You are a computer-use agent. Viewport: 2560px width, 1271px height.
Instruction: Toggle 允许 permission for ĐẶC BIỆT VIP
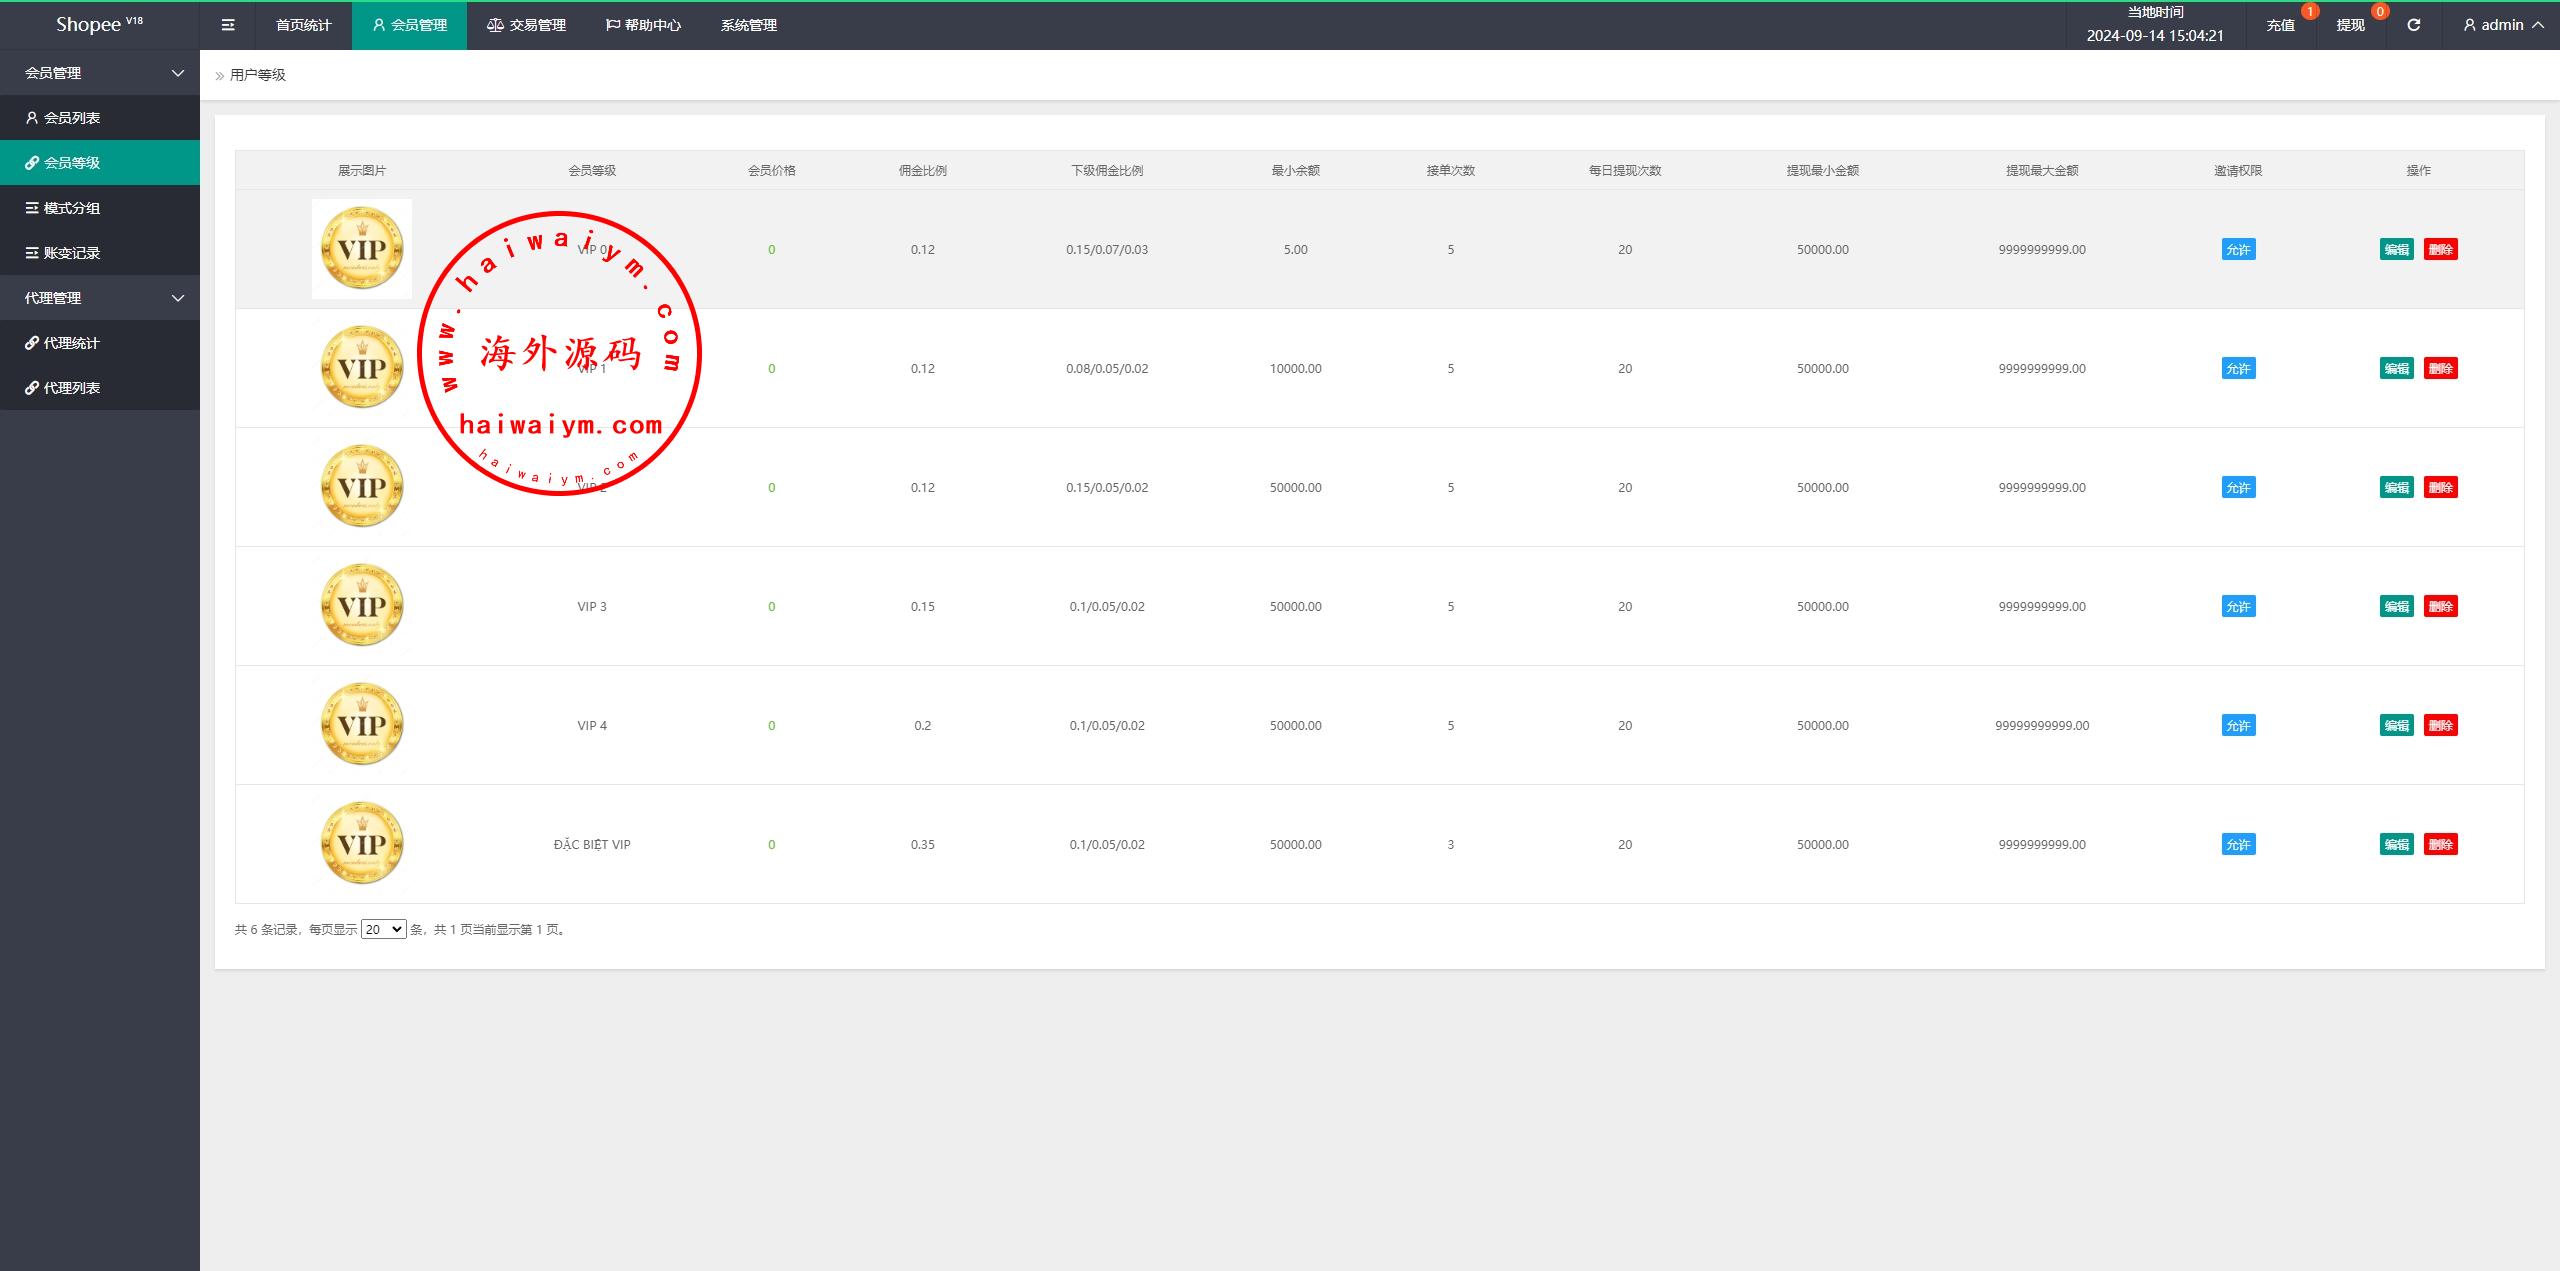click(2238, 844)
